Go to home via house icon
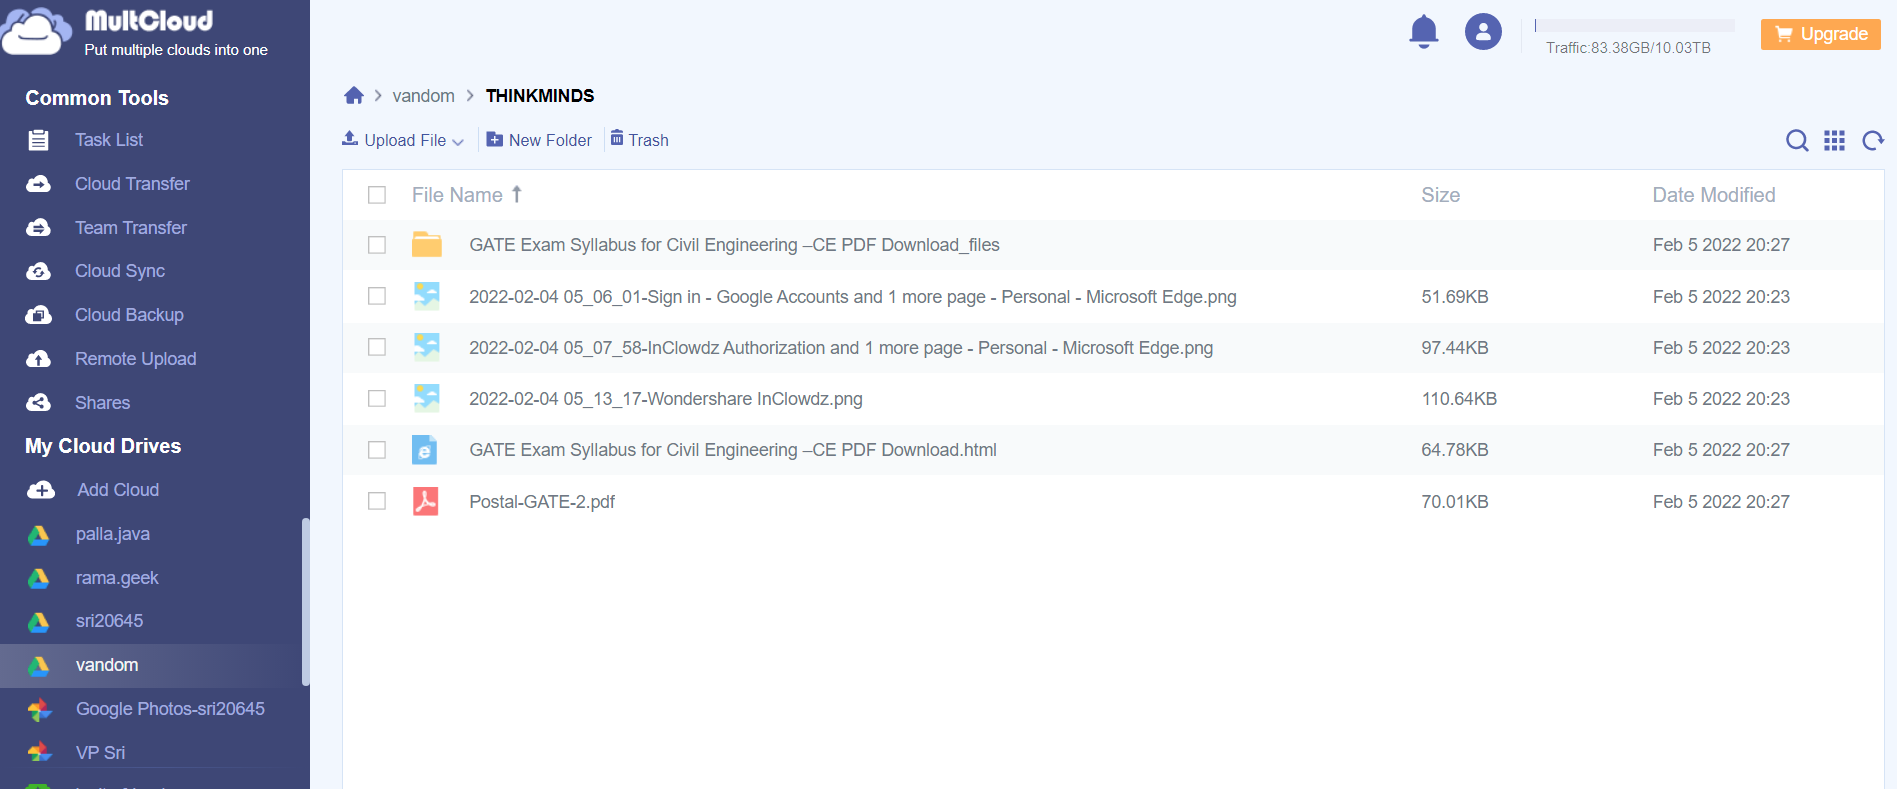This screenshot has height=789, width=1897. click(354, 96)
